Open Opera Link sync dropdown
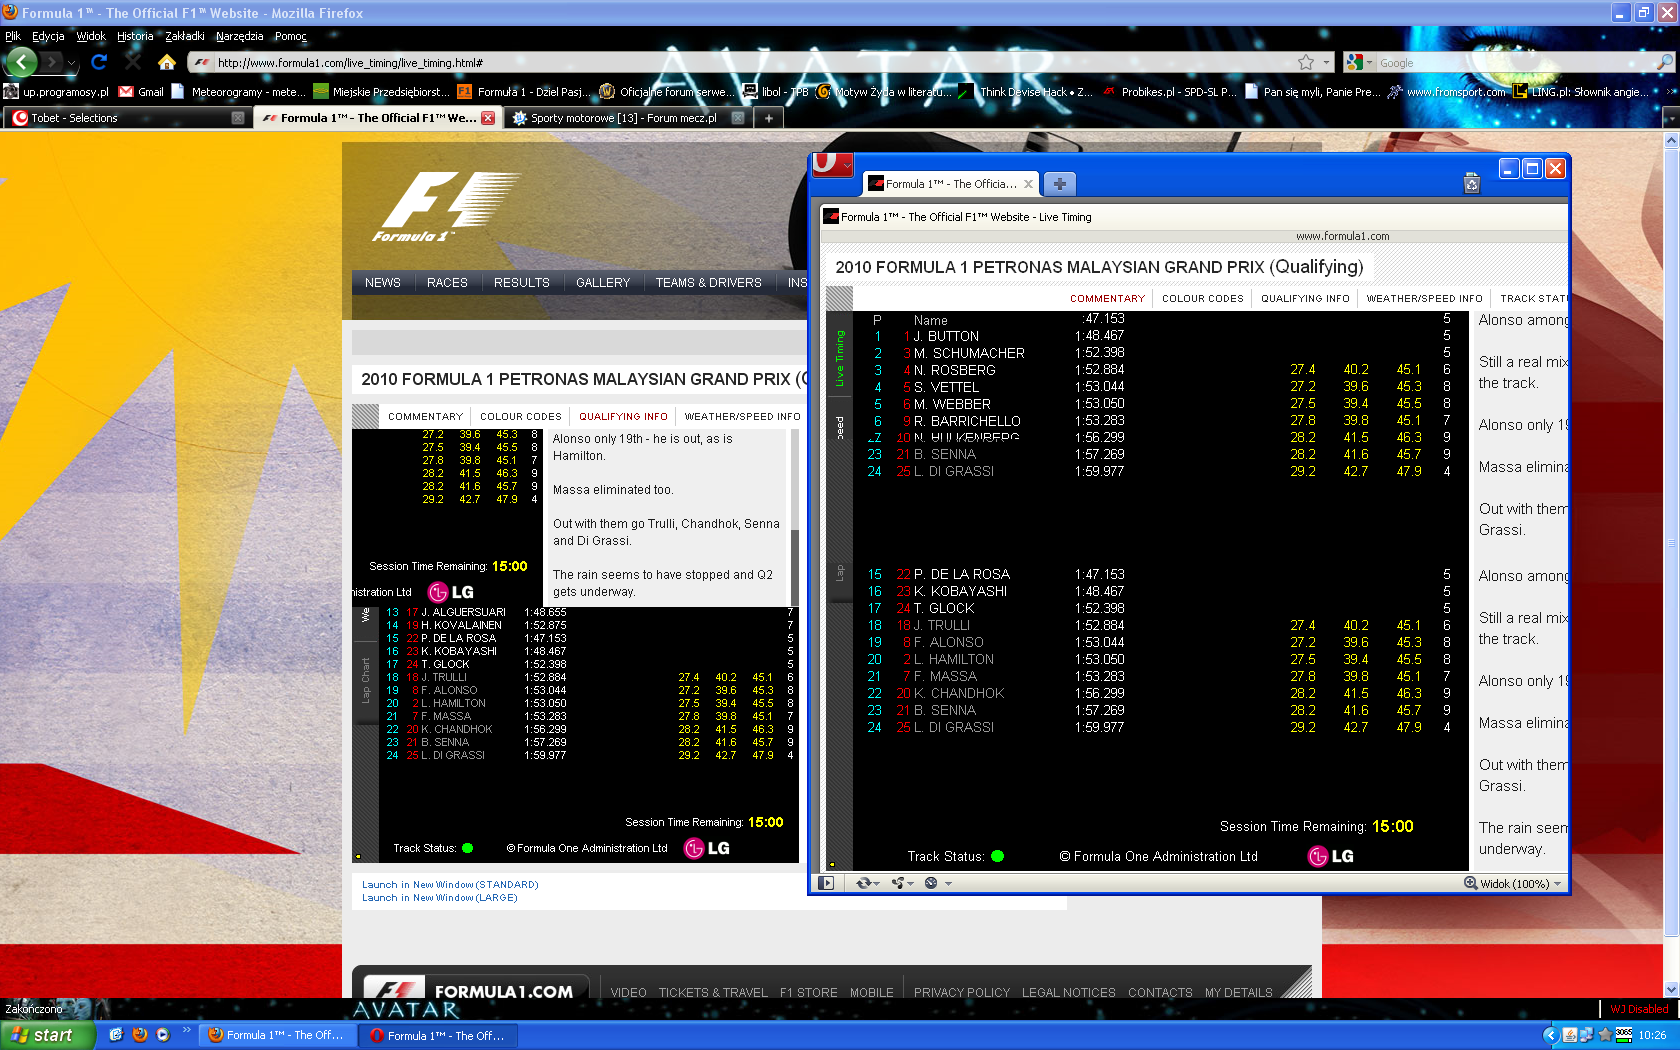The width and height of the screenshot is (1680, 1050). coord(867,883)
